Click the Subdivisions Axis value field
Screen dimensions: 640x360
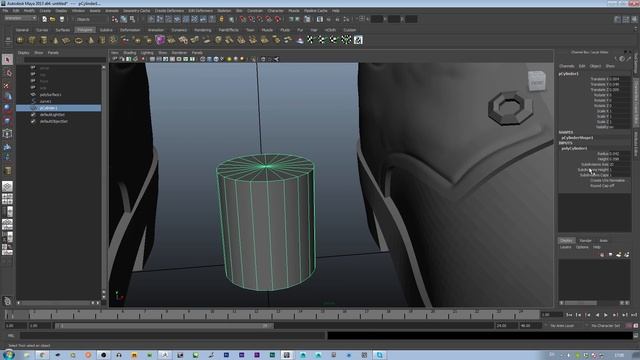tap(620, 164)
